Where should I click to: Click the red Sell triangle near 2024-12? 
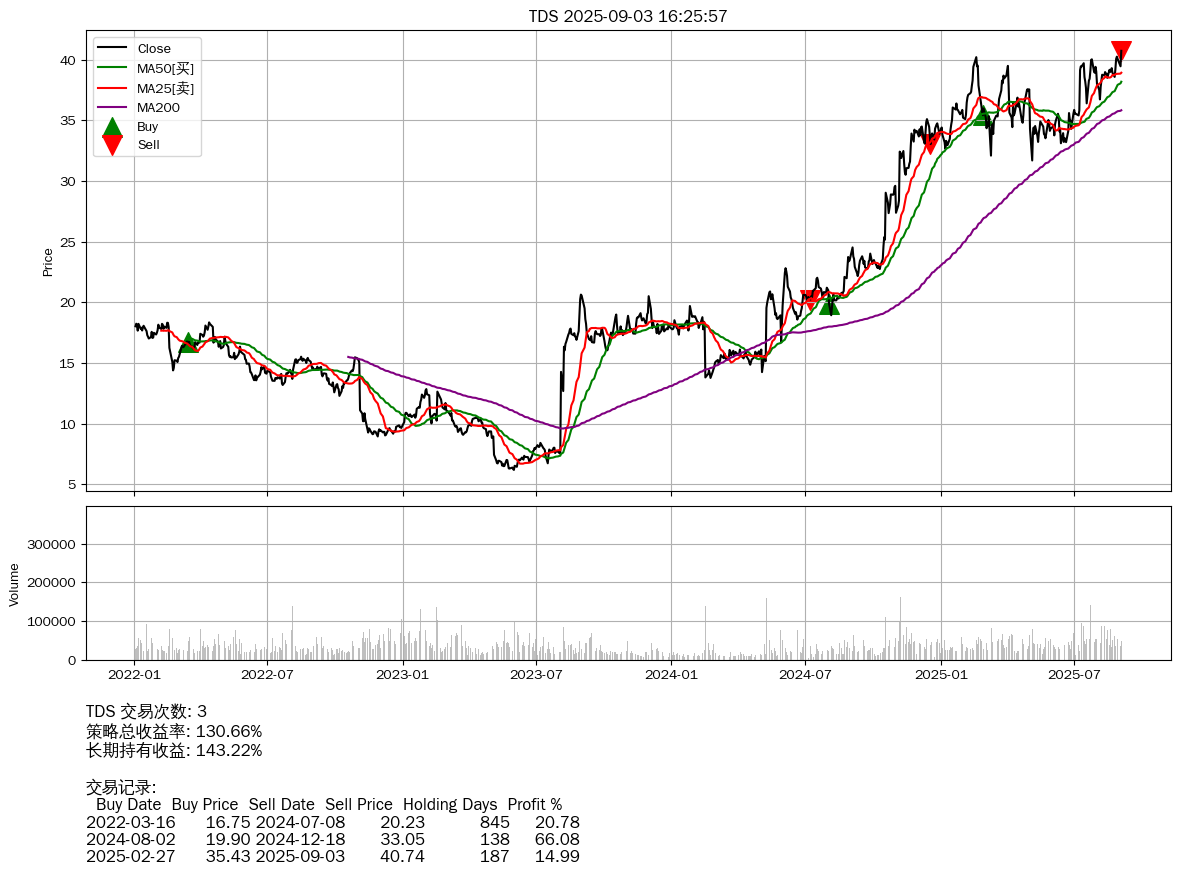[931, 144]
